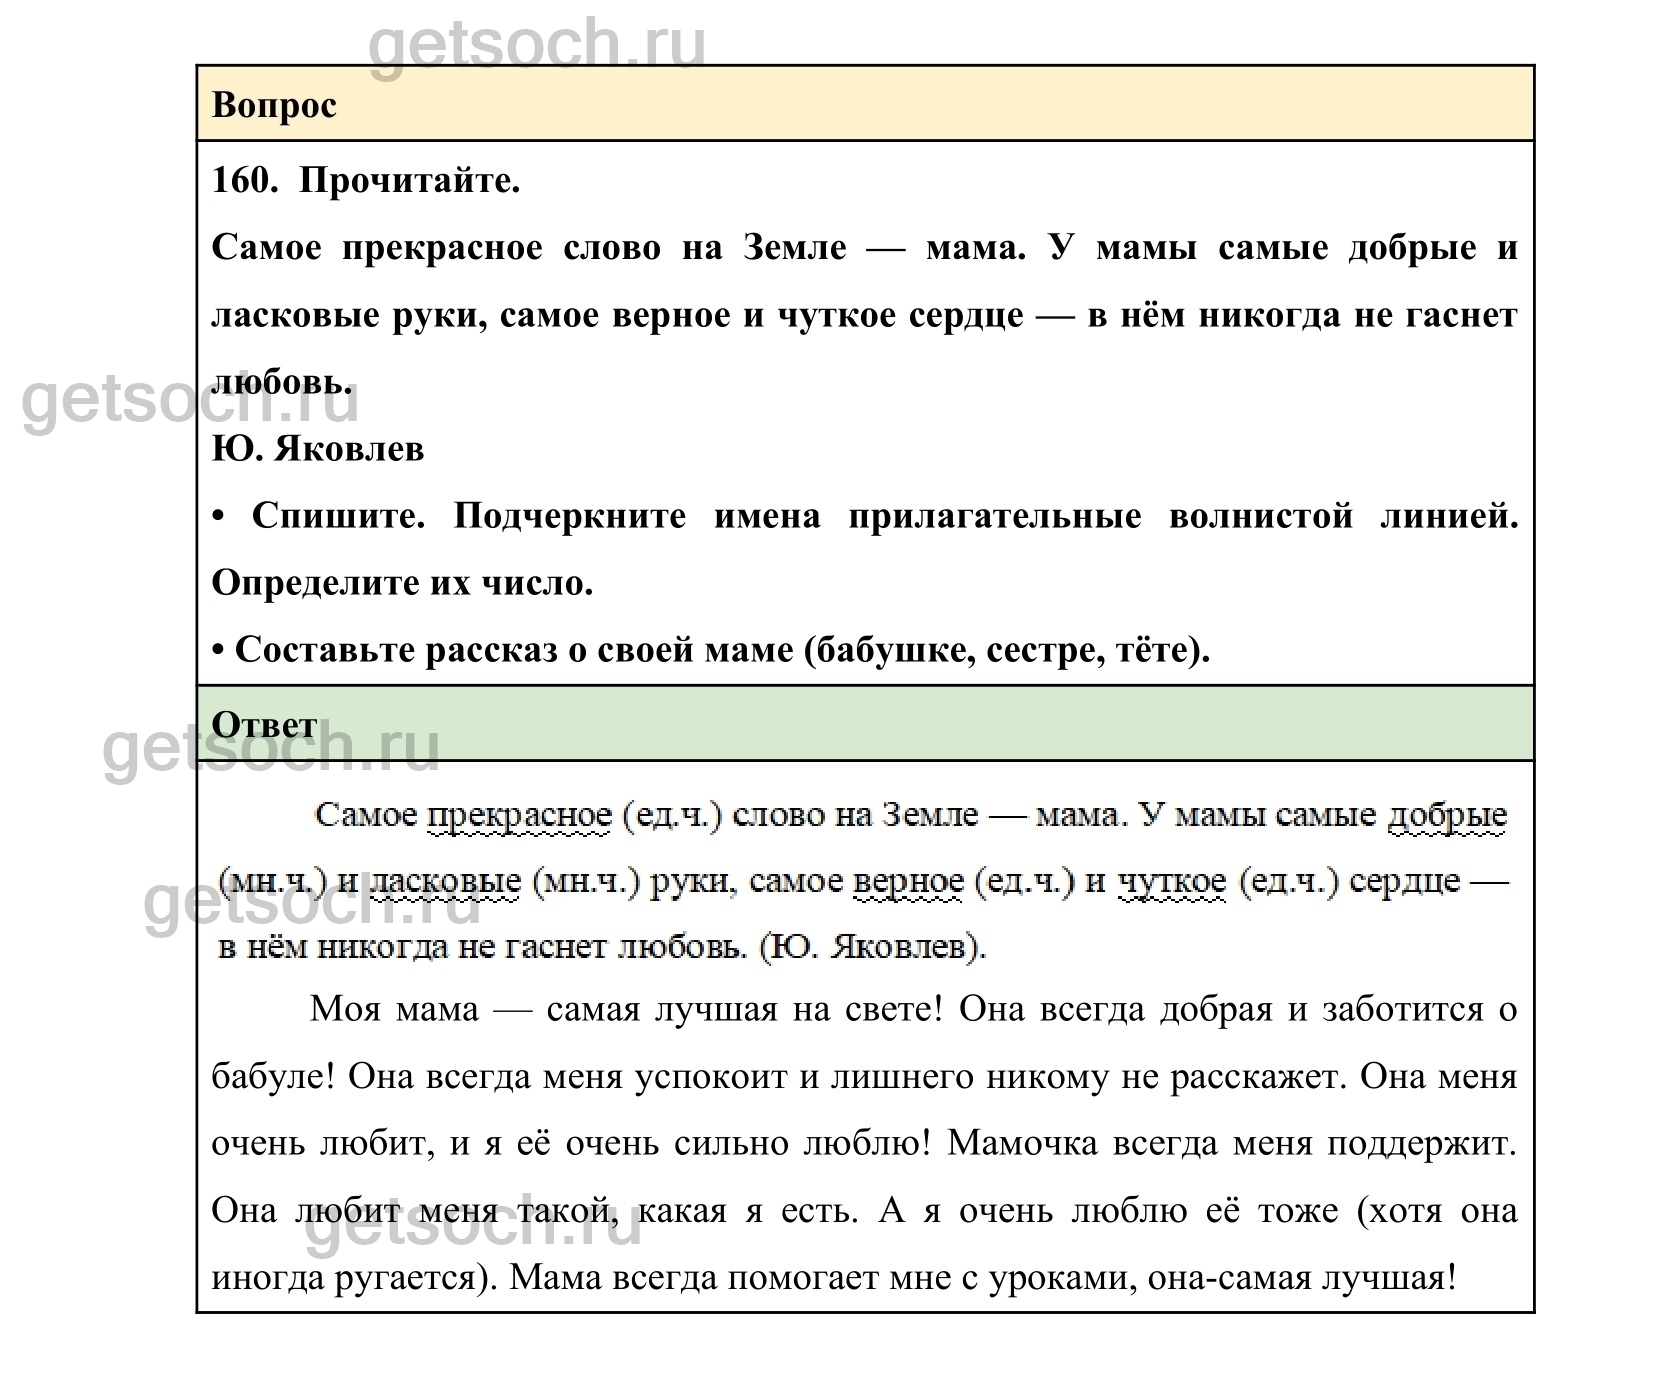Click wavy-underlined 'ласковые' in the answer

click(445, 881)
